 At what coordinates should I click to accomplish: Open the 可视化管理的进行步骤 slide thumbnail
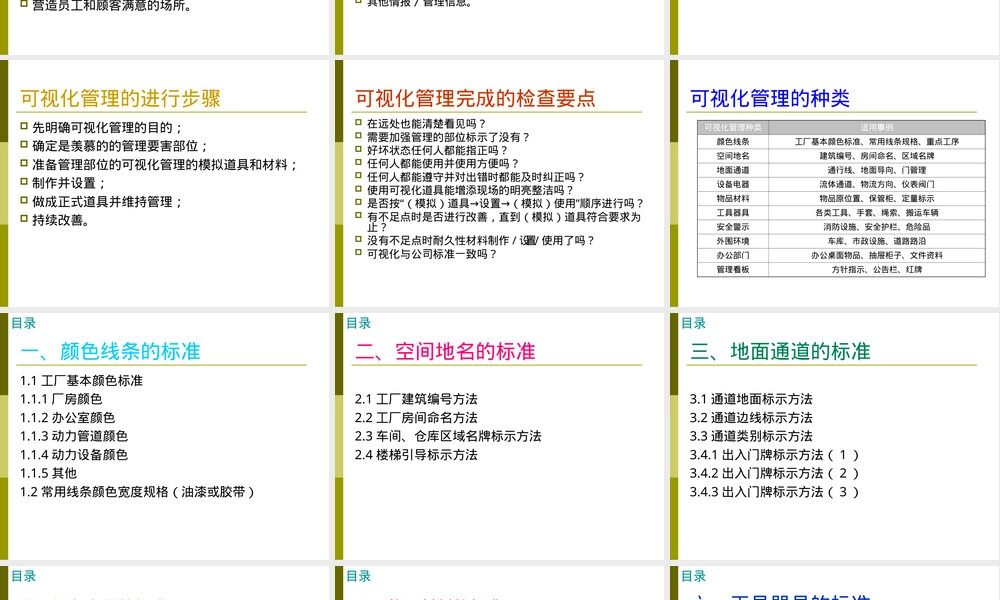165,184
